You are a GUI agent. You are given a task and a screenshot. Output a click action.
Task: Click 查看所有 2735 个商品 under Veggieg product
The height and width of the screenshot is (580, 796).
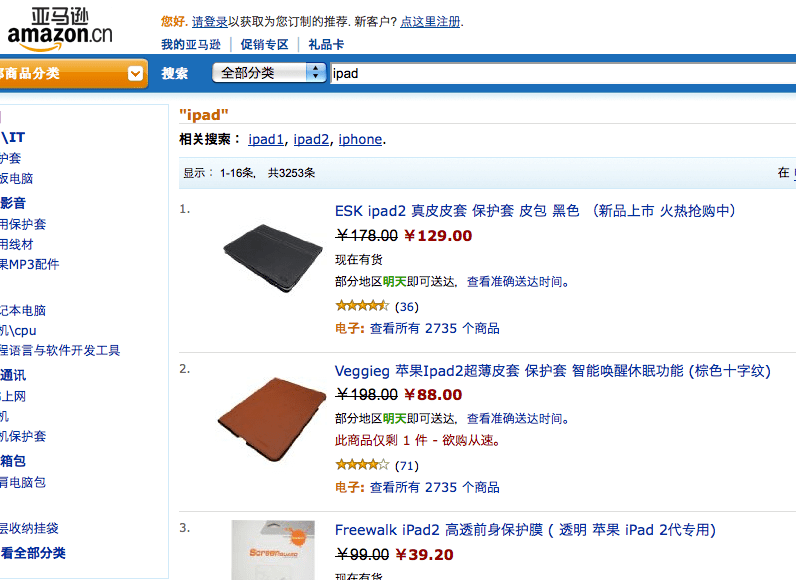(x=435, y=487)
